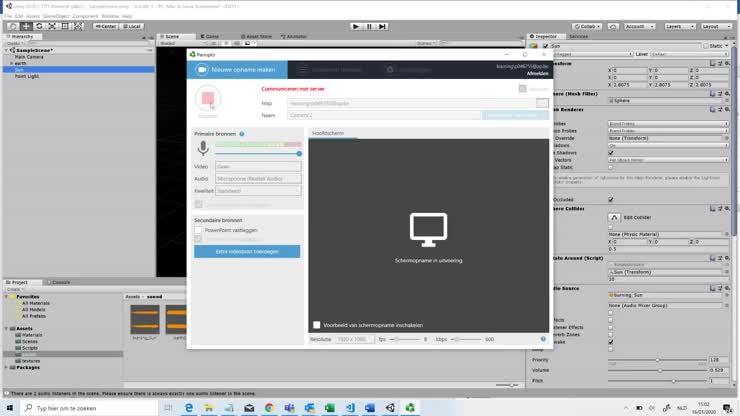Open the Collab dropdown
Screen dimensions: 740x416
587,26
